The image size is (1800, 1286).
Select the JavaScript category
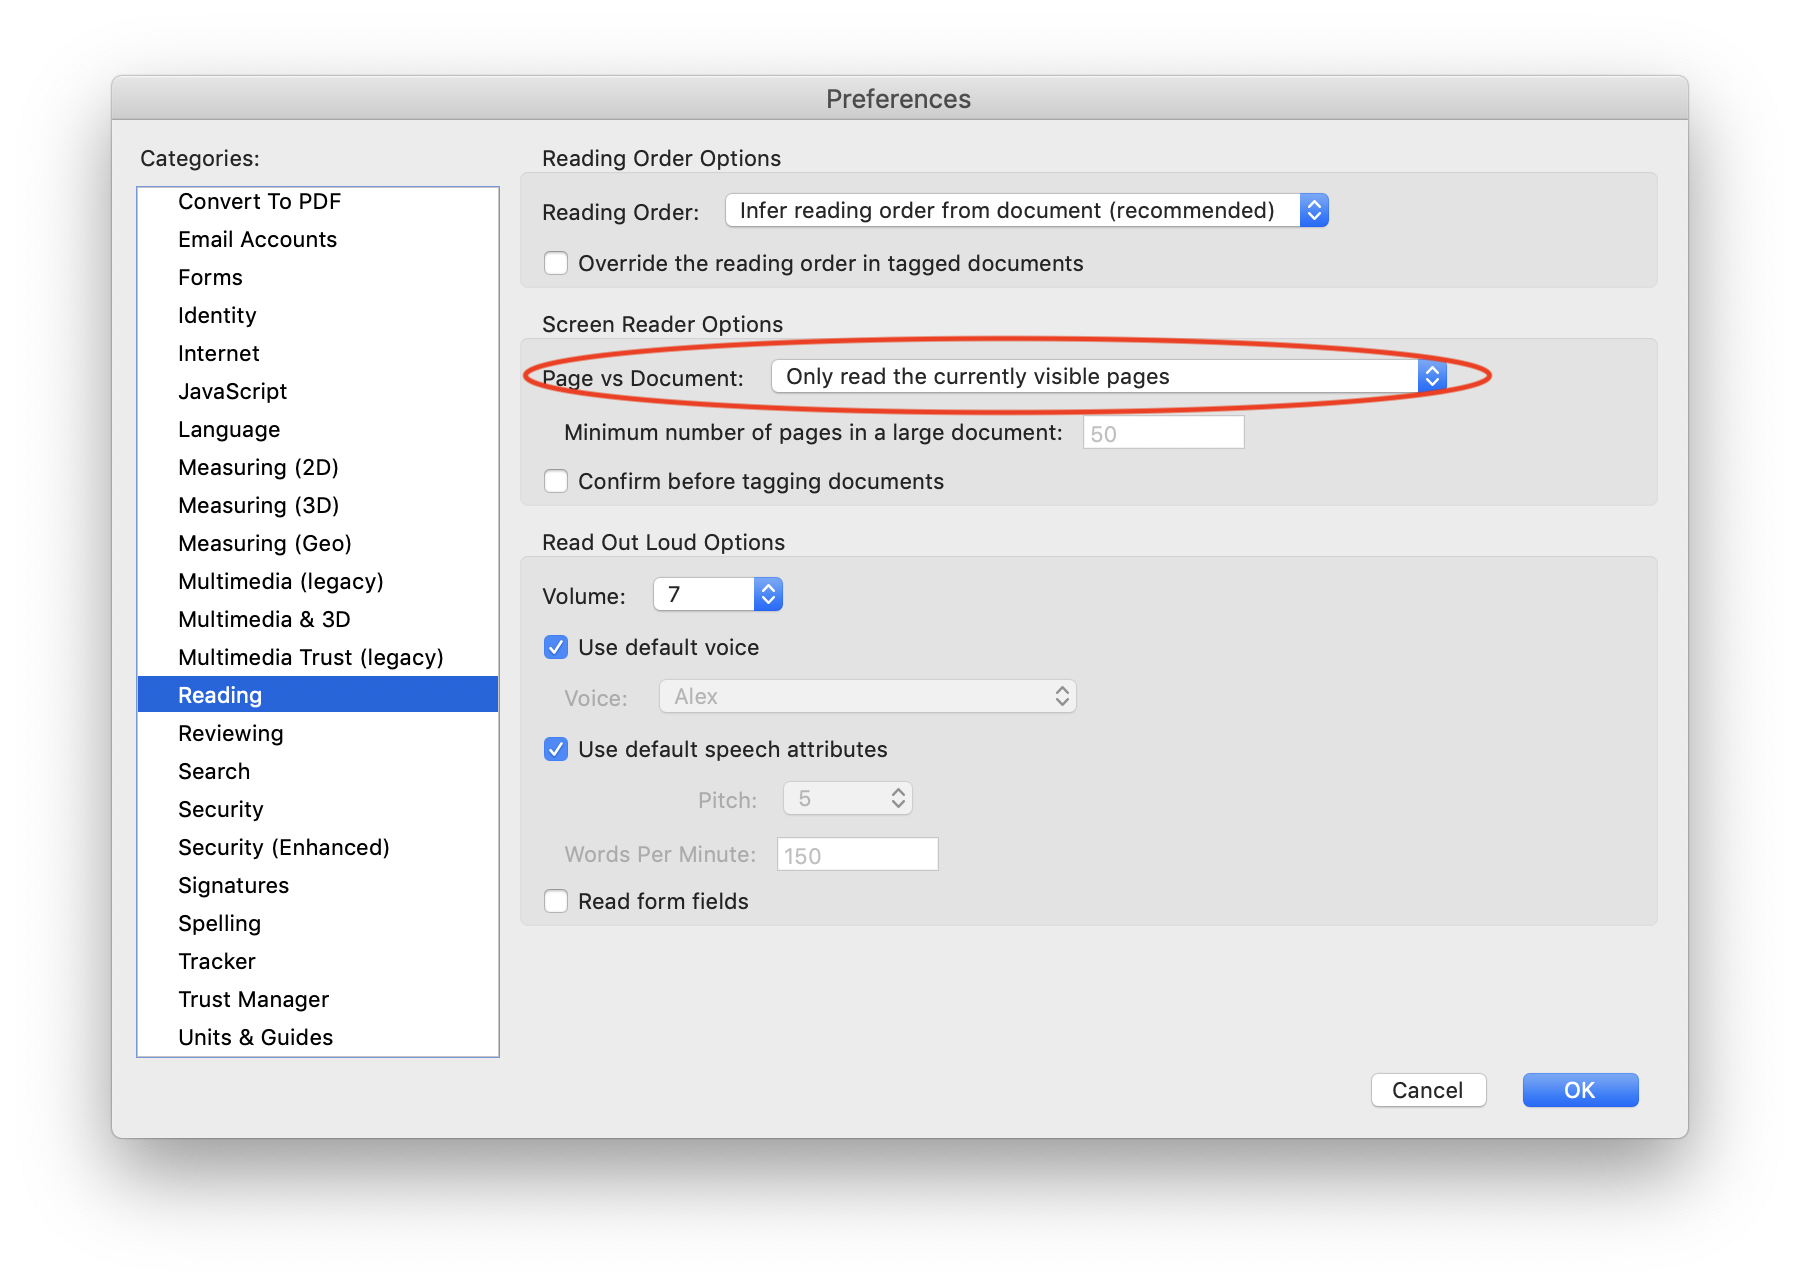tap(232, 391)
